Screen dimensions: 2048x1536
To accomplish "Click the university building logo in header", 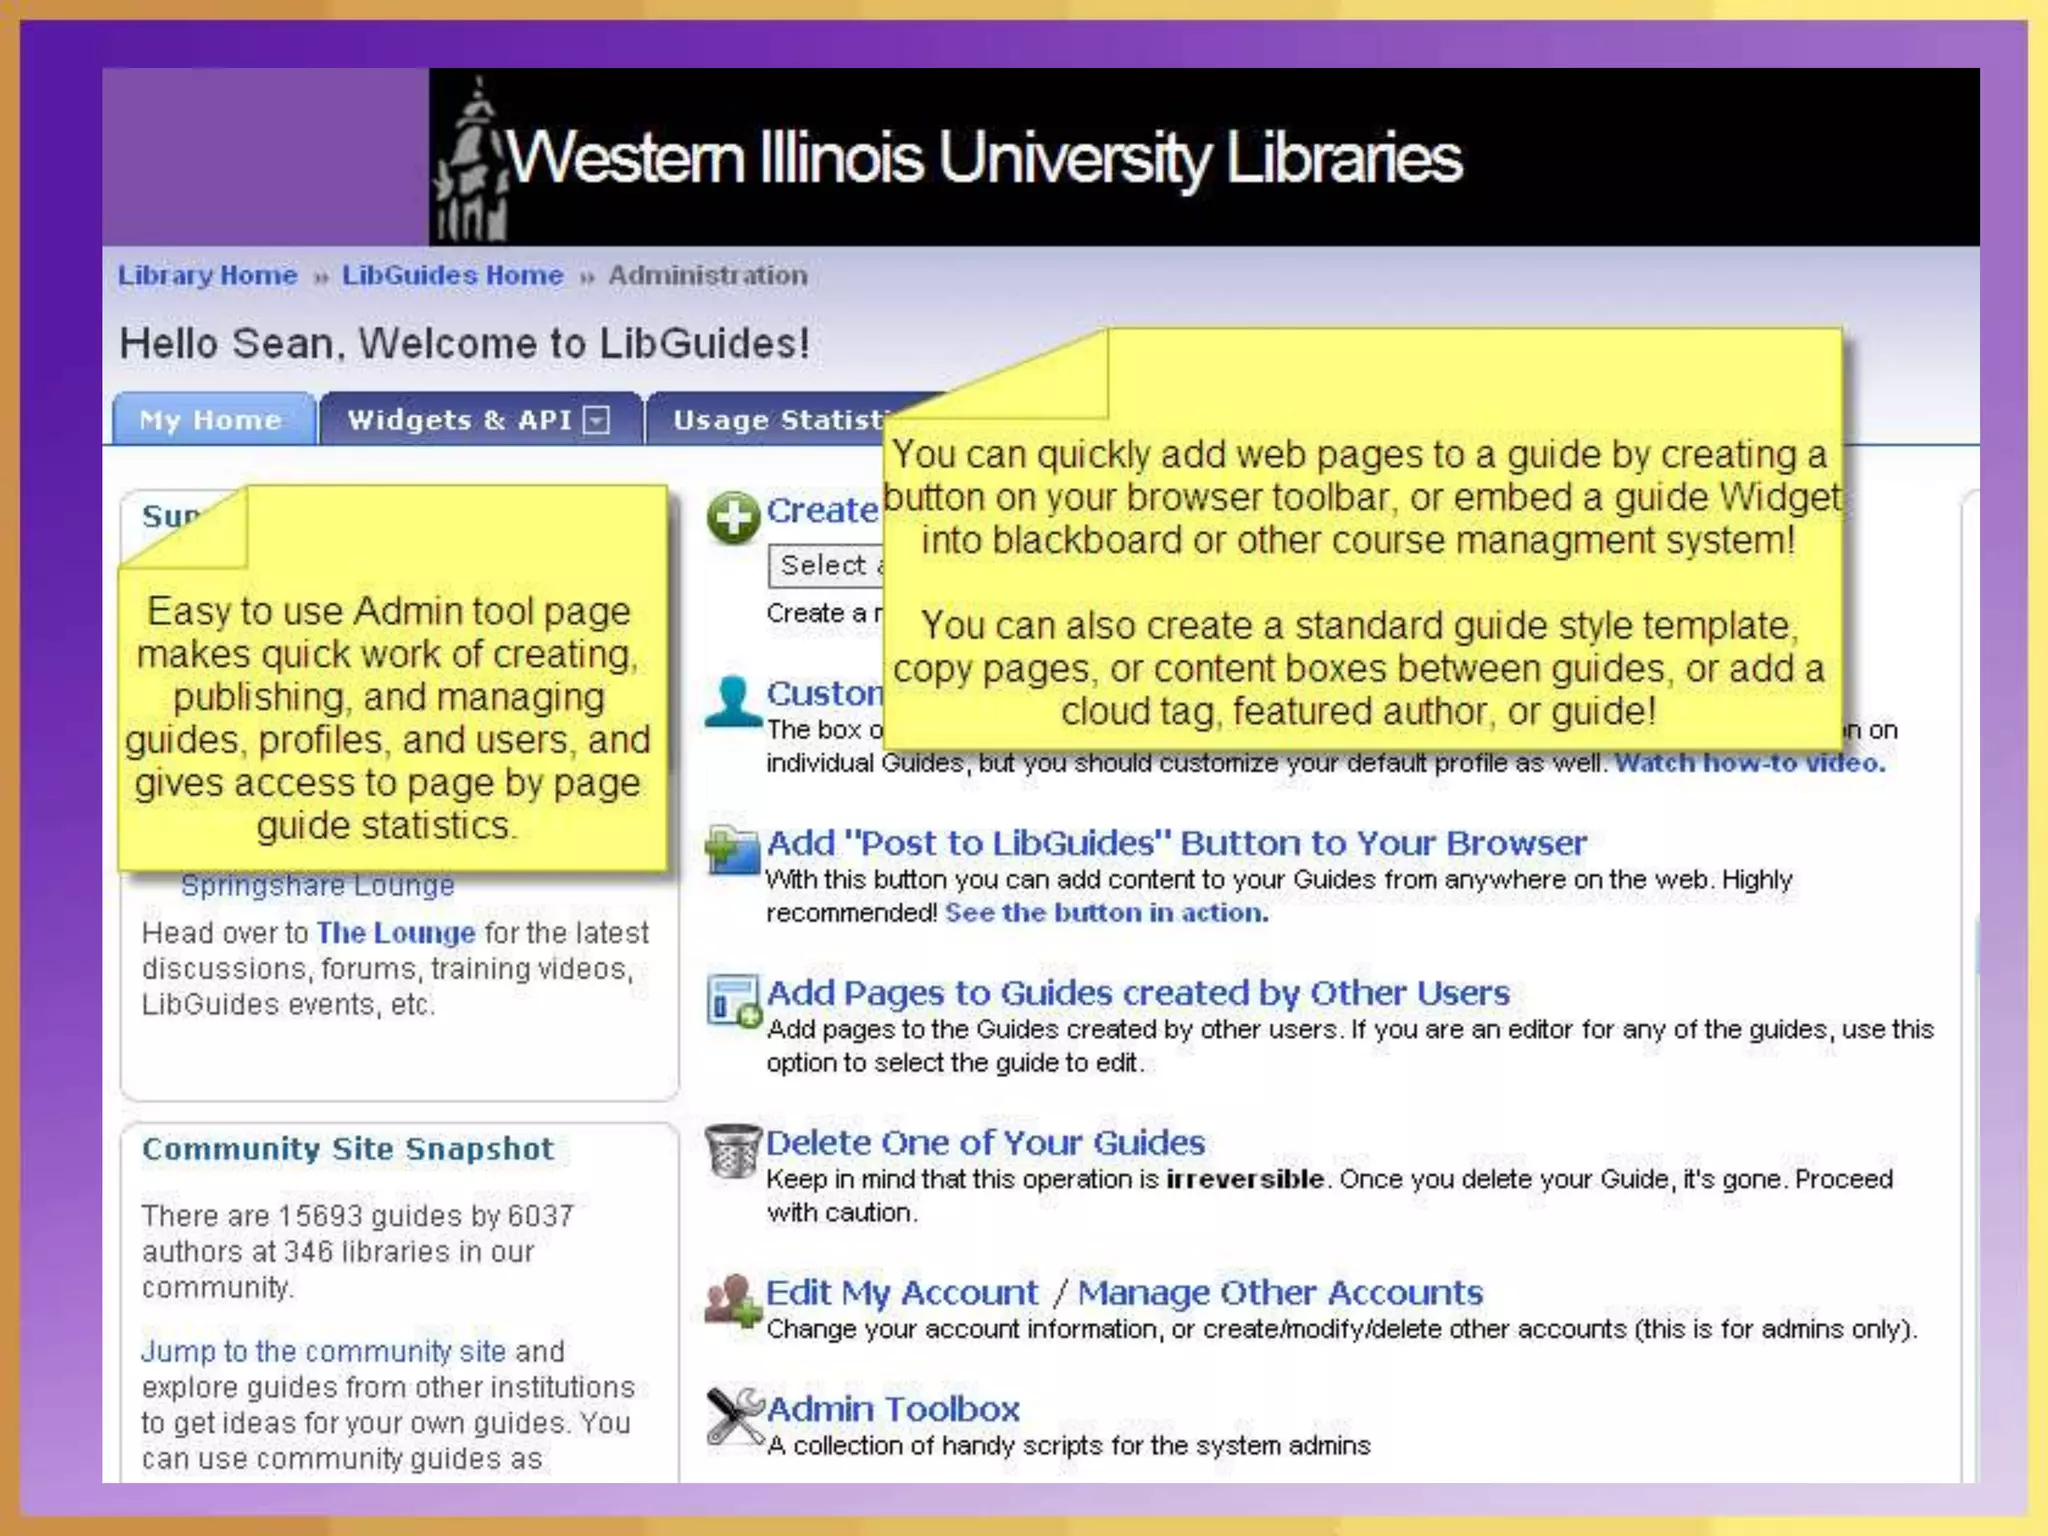I will [x=472, y=160].
